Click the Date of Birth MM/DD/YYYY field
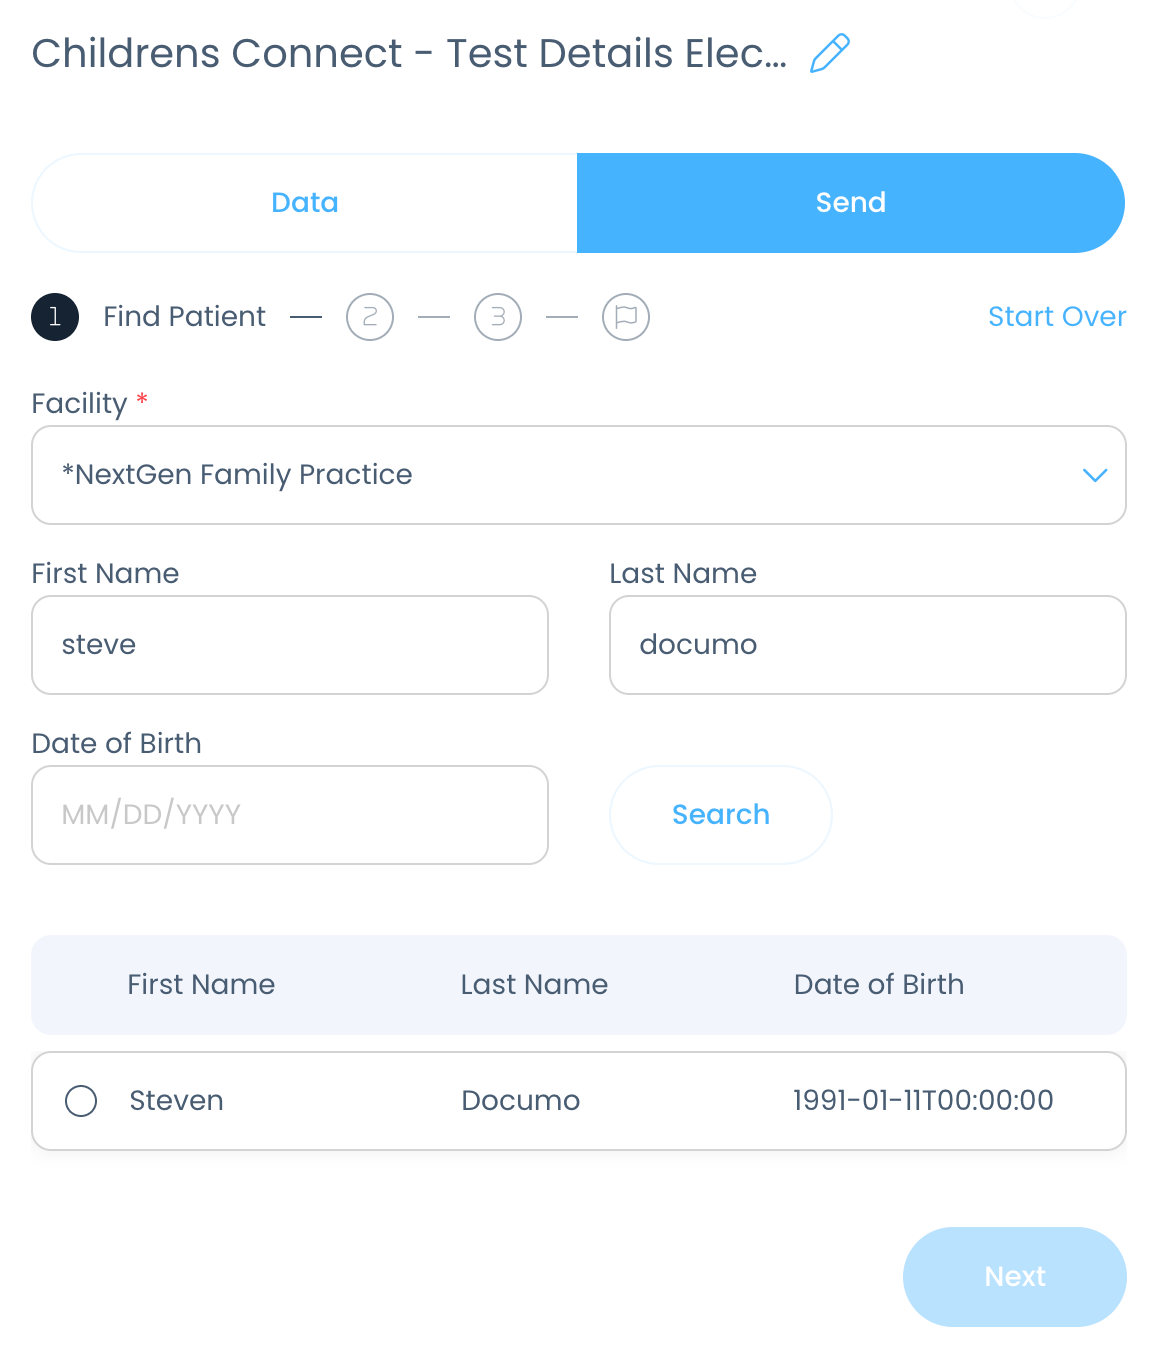 (x=290, y=815)
